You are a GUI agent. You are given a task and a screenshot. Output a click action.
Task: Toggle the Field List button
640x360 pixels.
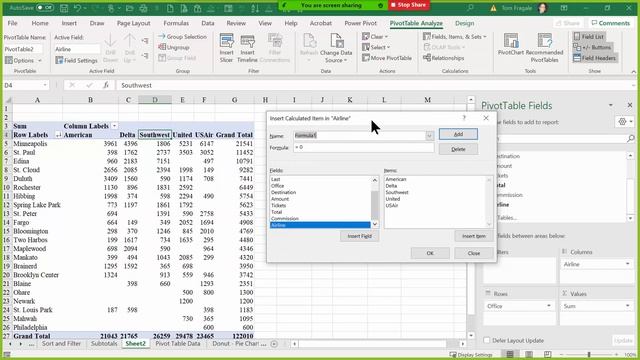point(589,37)
